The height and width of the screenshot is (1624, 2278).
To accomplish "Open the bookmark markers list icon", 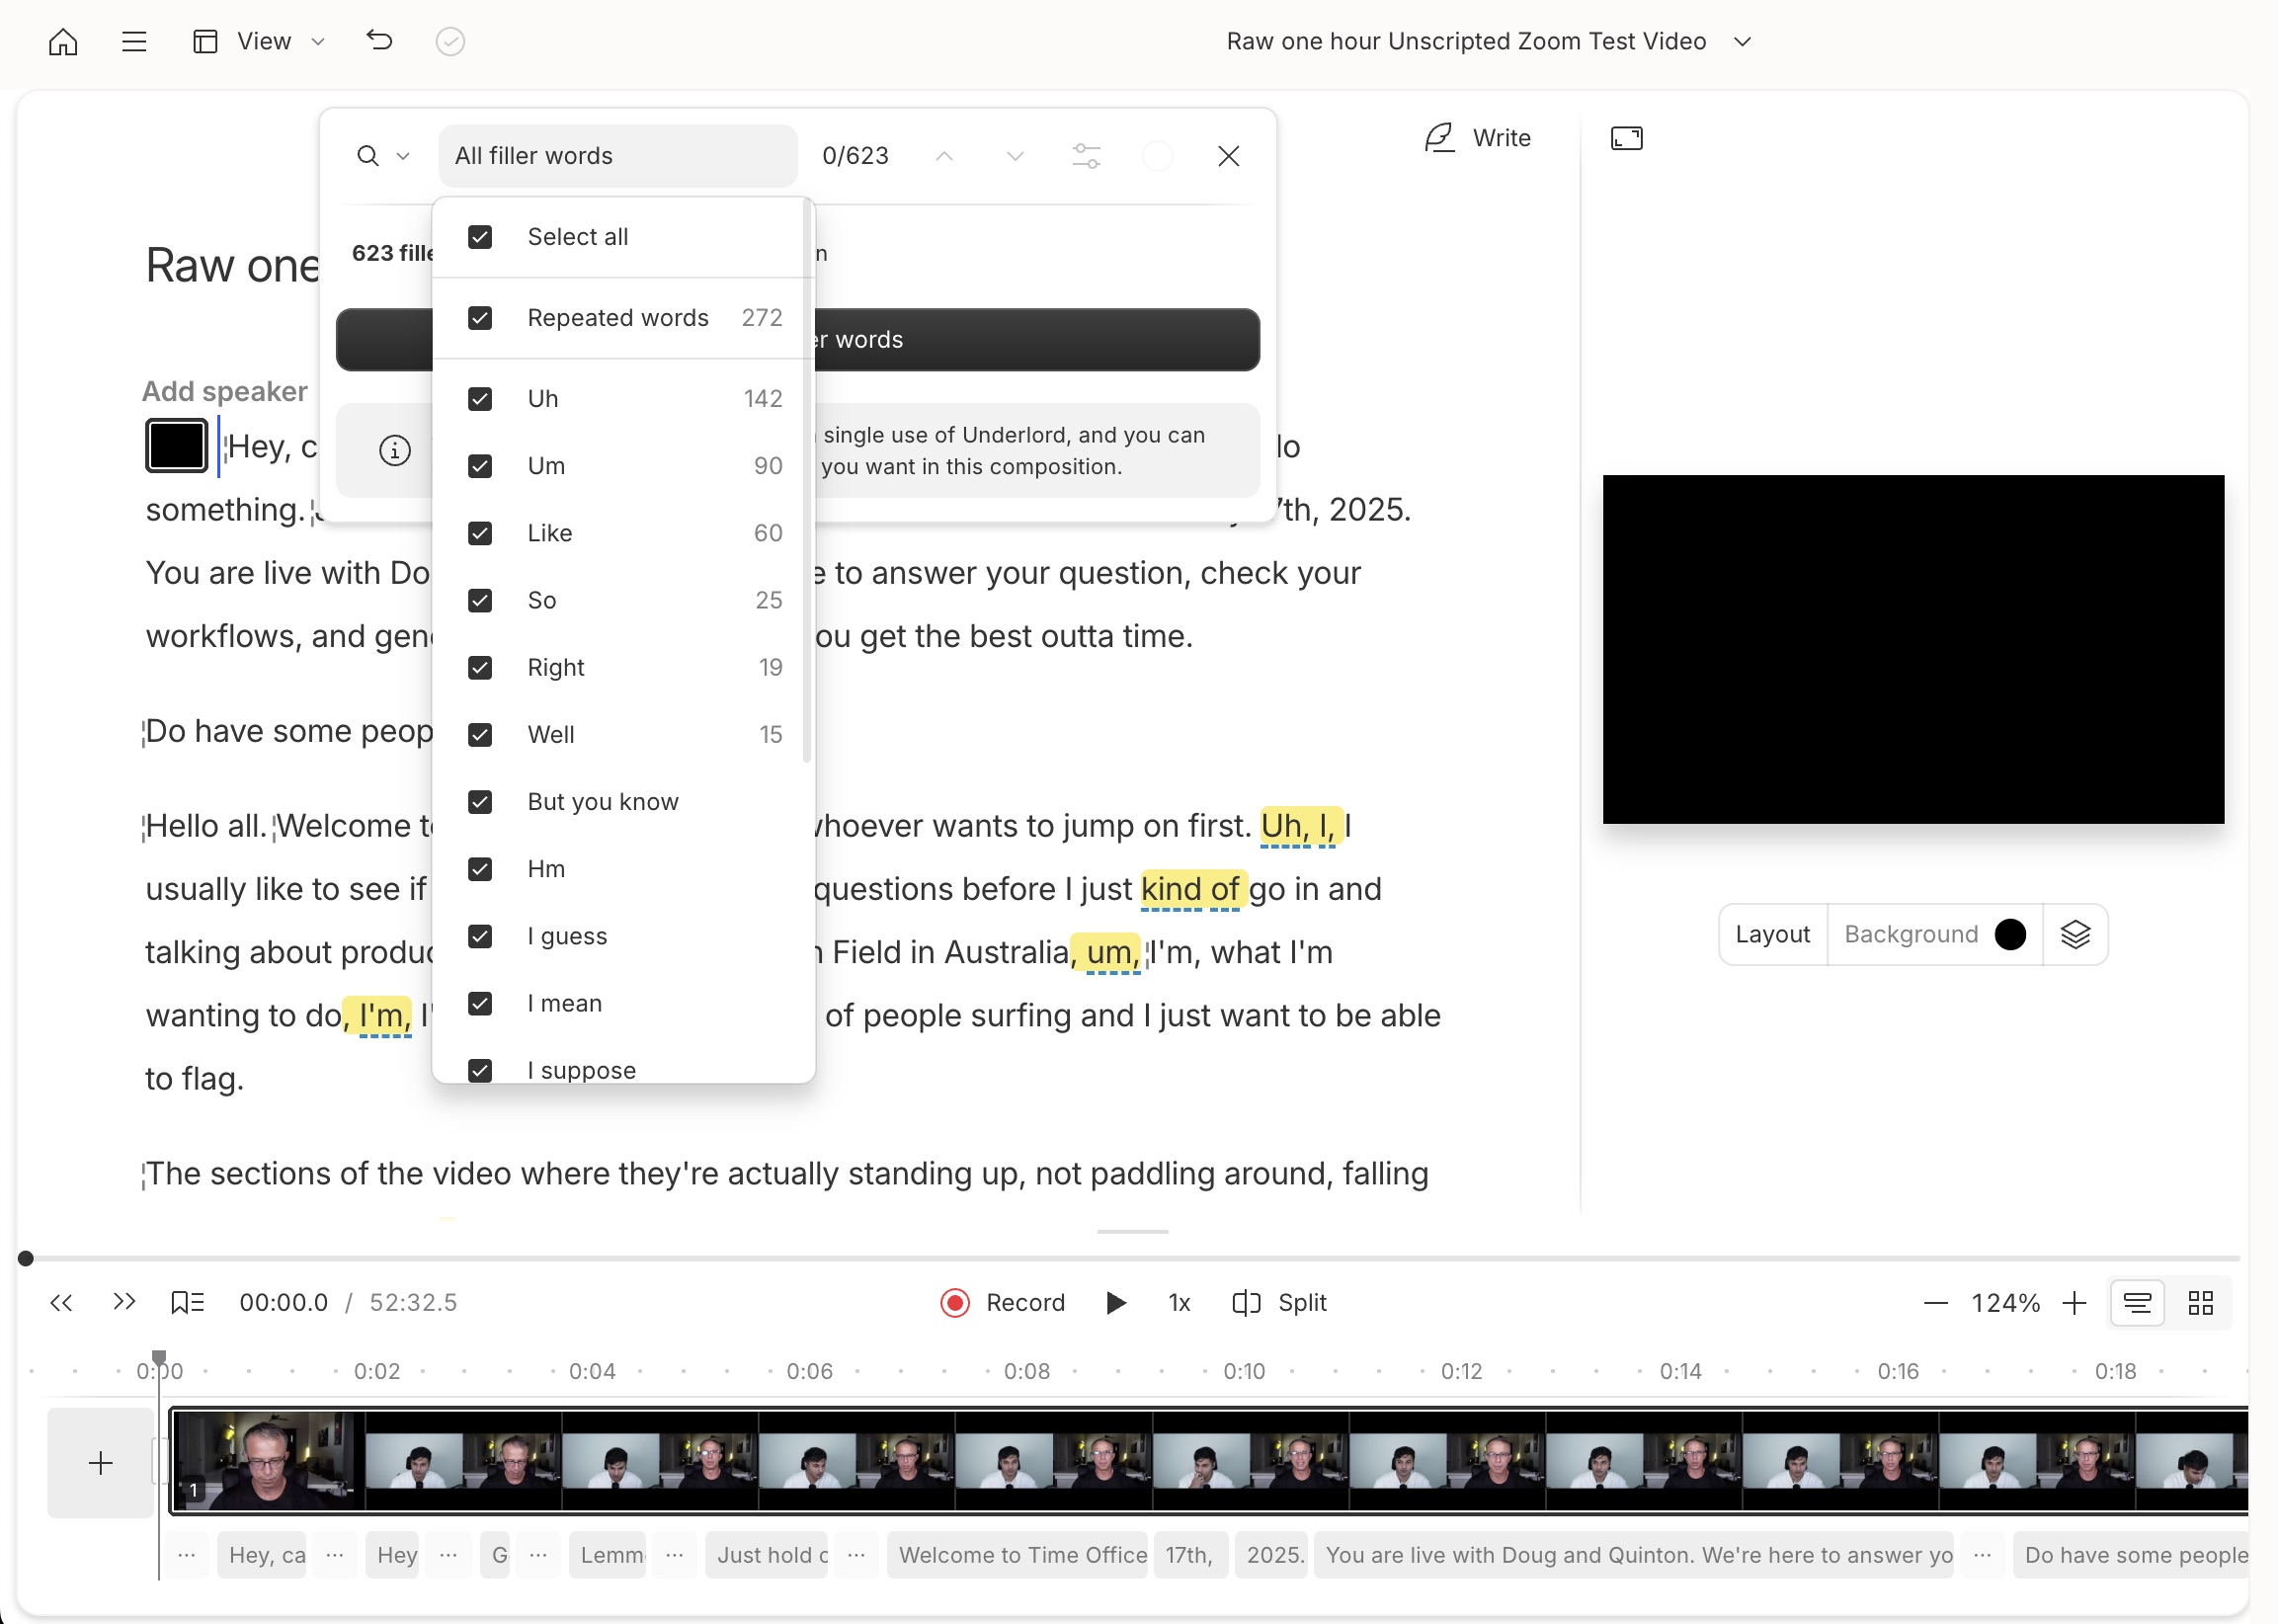I will (187, 1302).
